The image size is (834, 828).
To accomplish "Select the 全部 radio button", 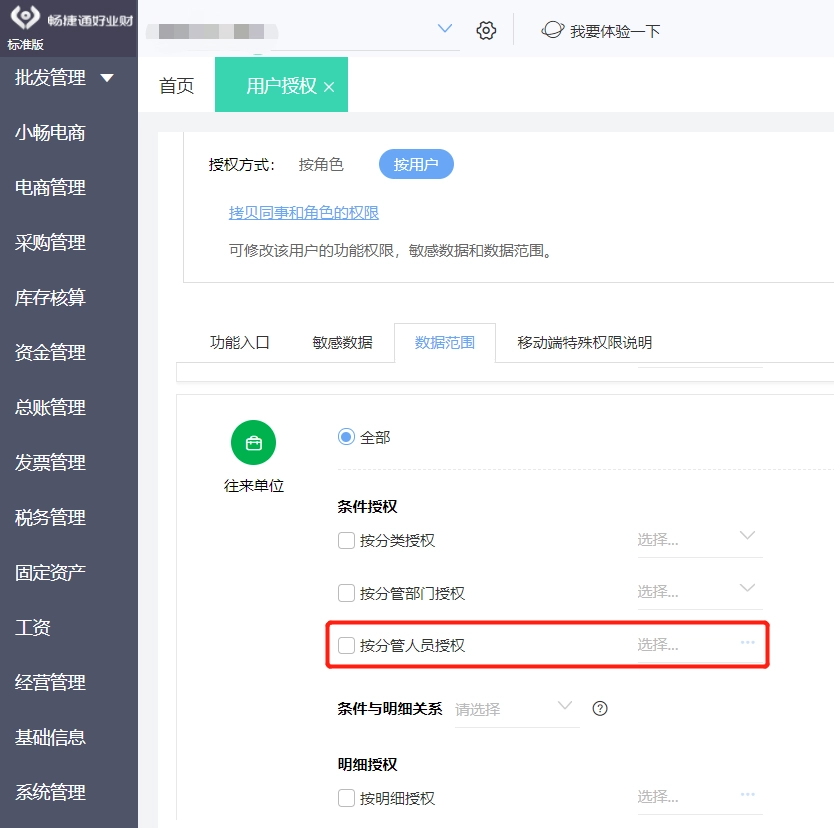I will pyautogui.click(x=346, y=437).
